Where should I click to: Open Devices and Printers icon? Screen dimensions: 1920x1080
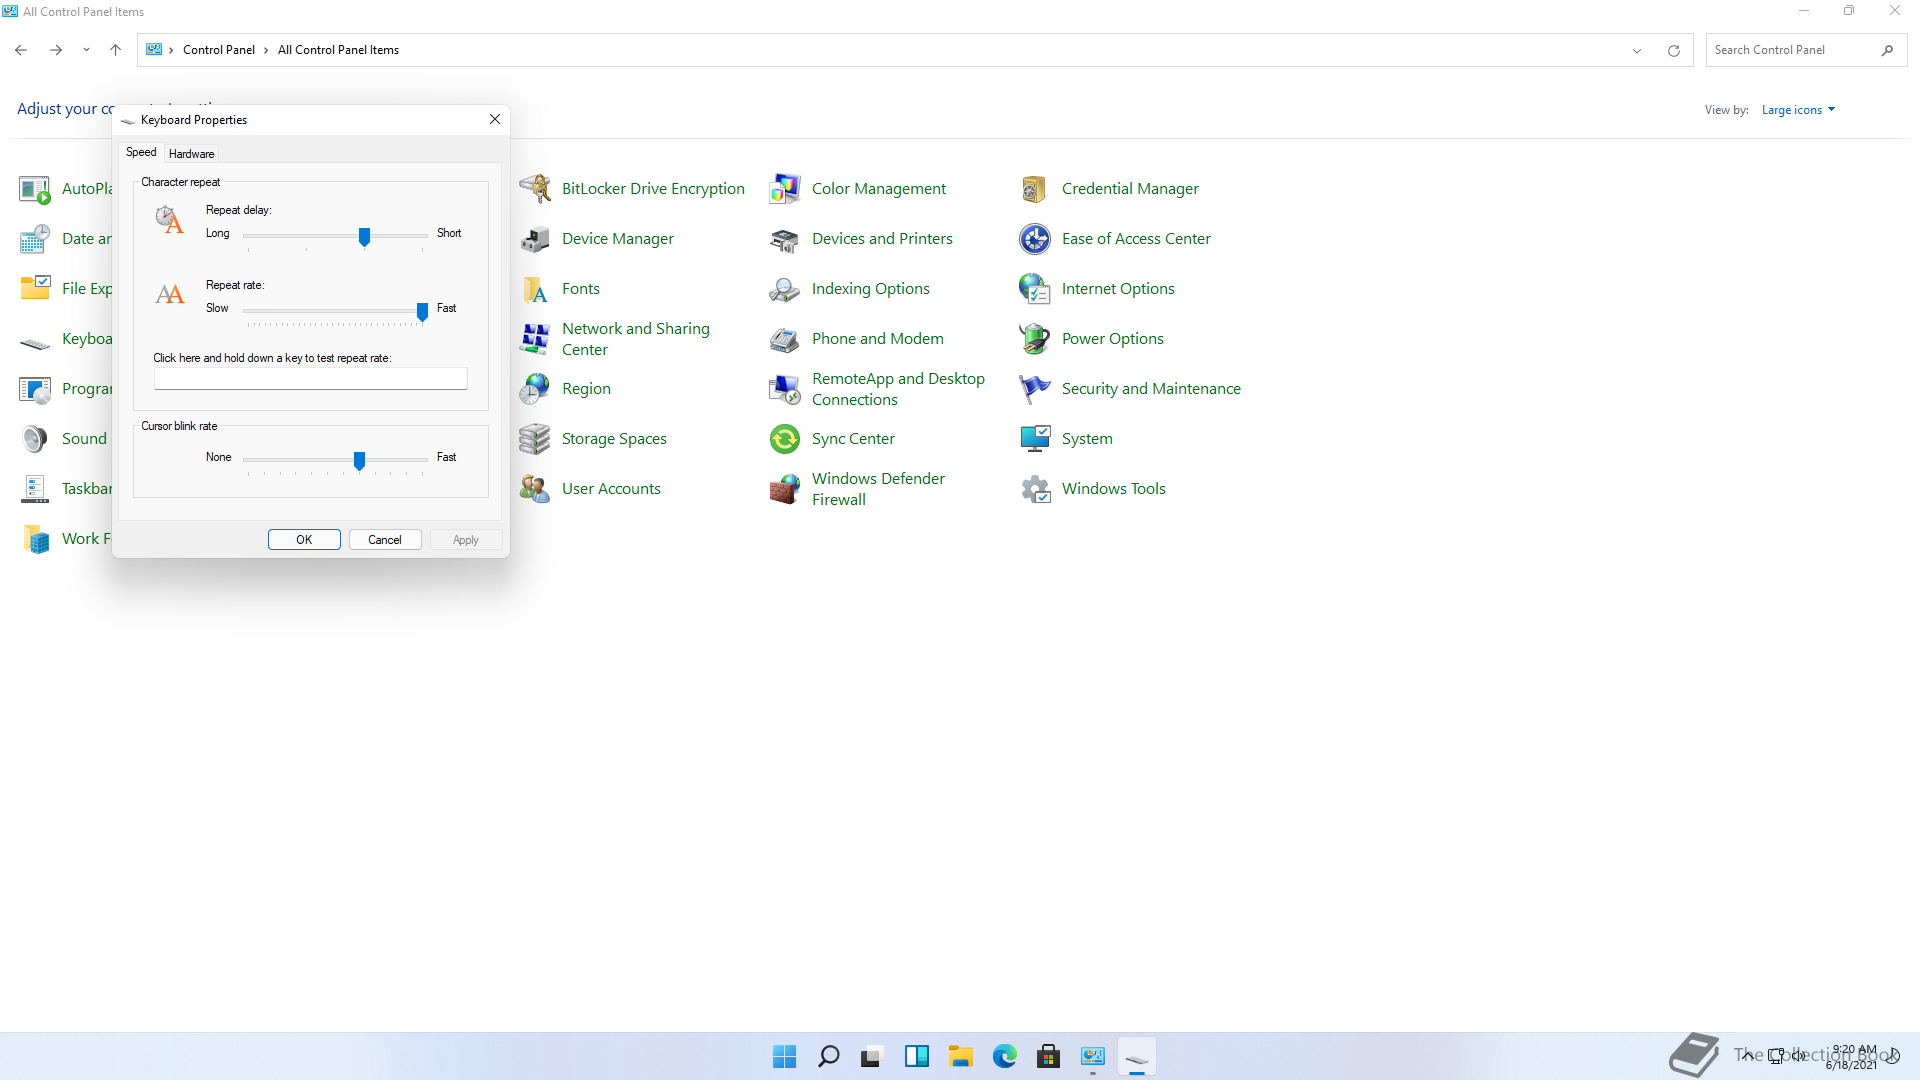point(785,238)
